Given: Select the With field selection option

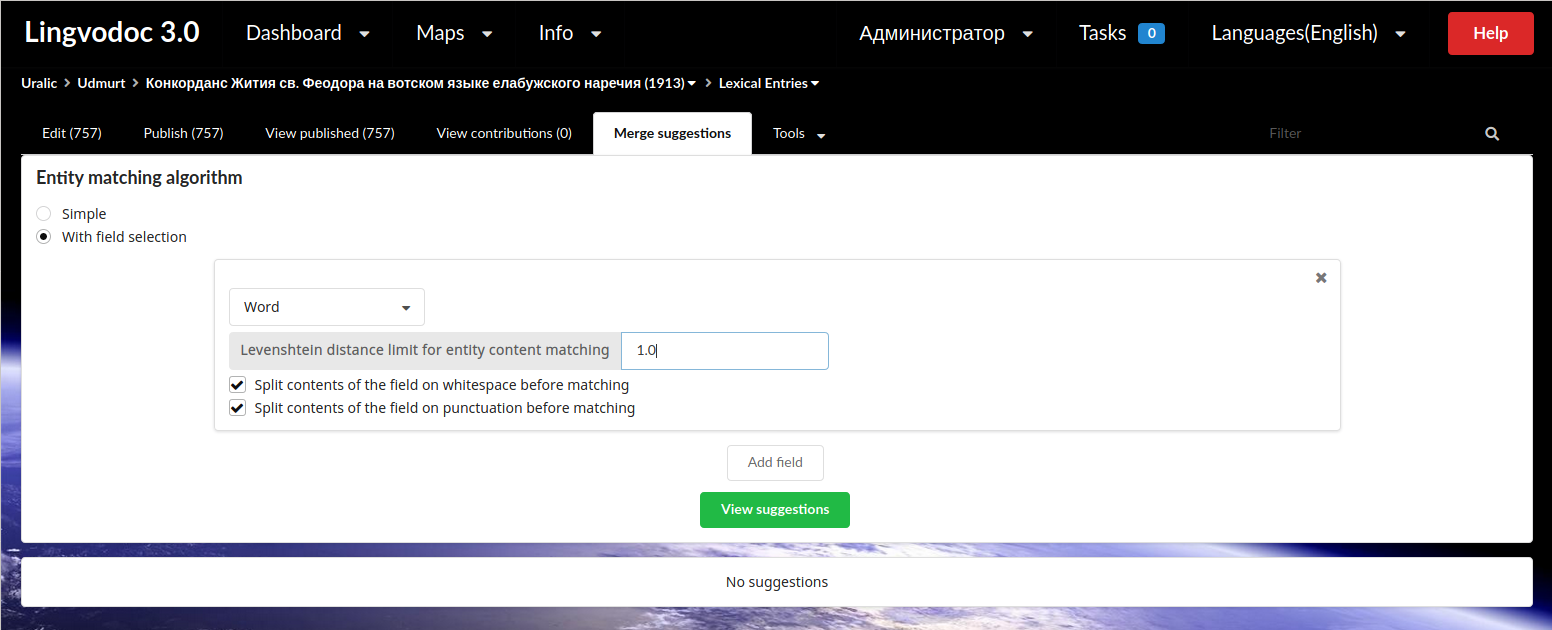Looking at the screenshot, I should pyautogui.click(x=43, y=236).
